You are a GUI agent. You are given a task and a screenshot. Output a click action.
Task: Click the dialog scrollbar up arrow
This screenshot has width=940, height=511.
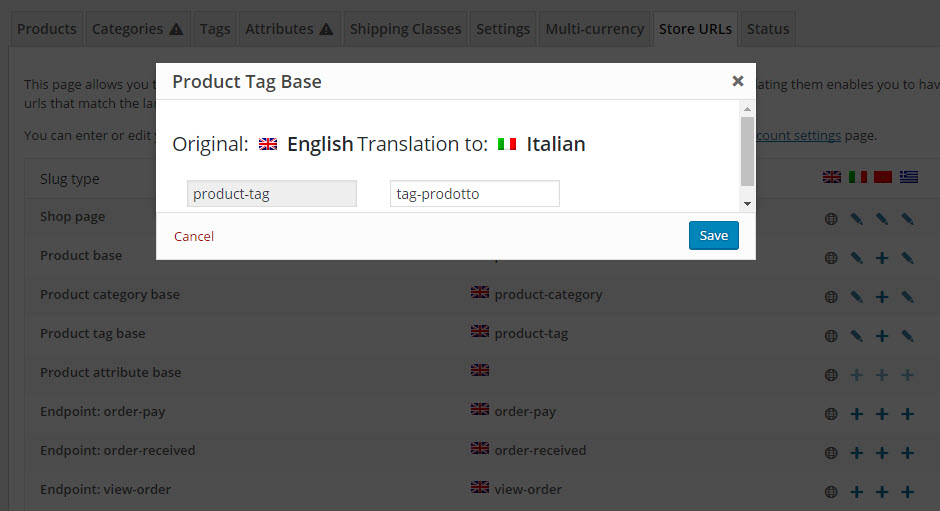click(747, 109)
